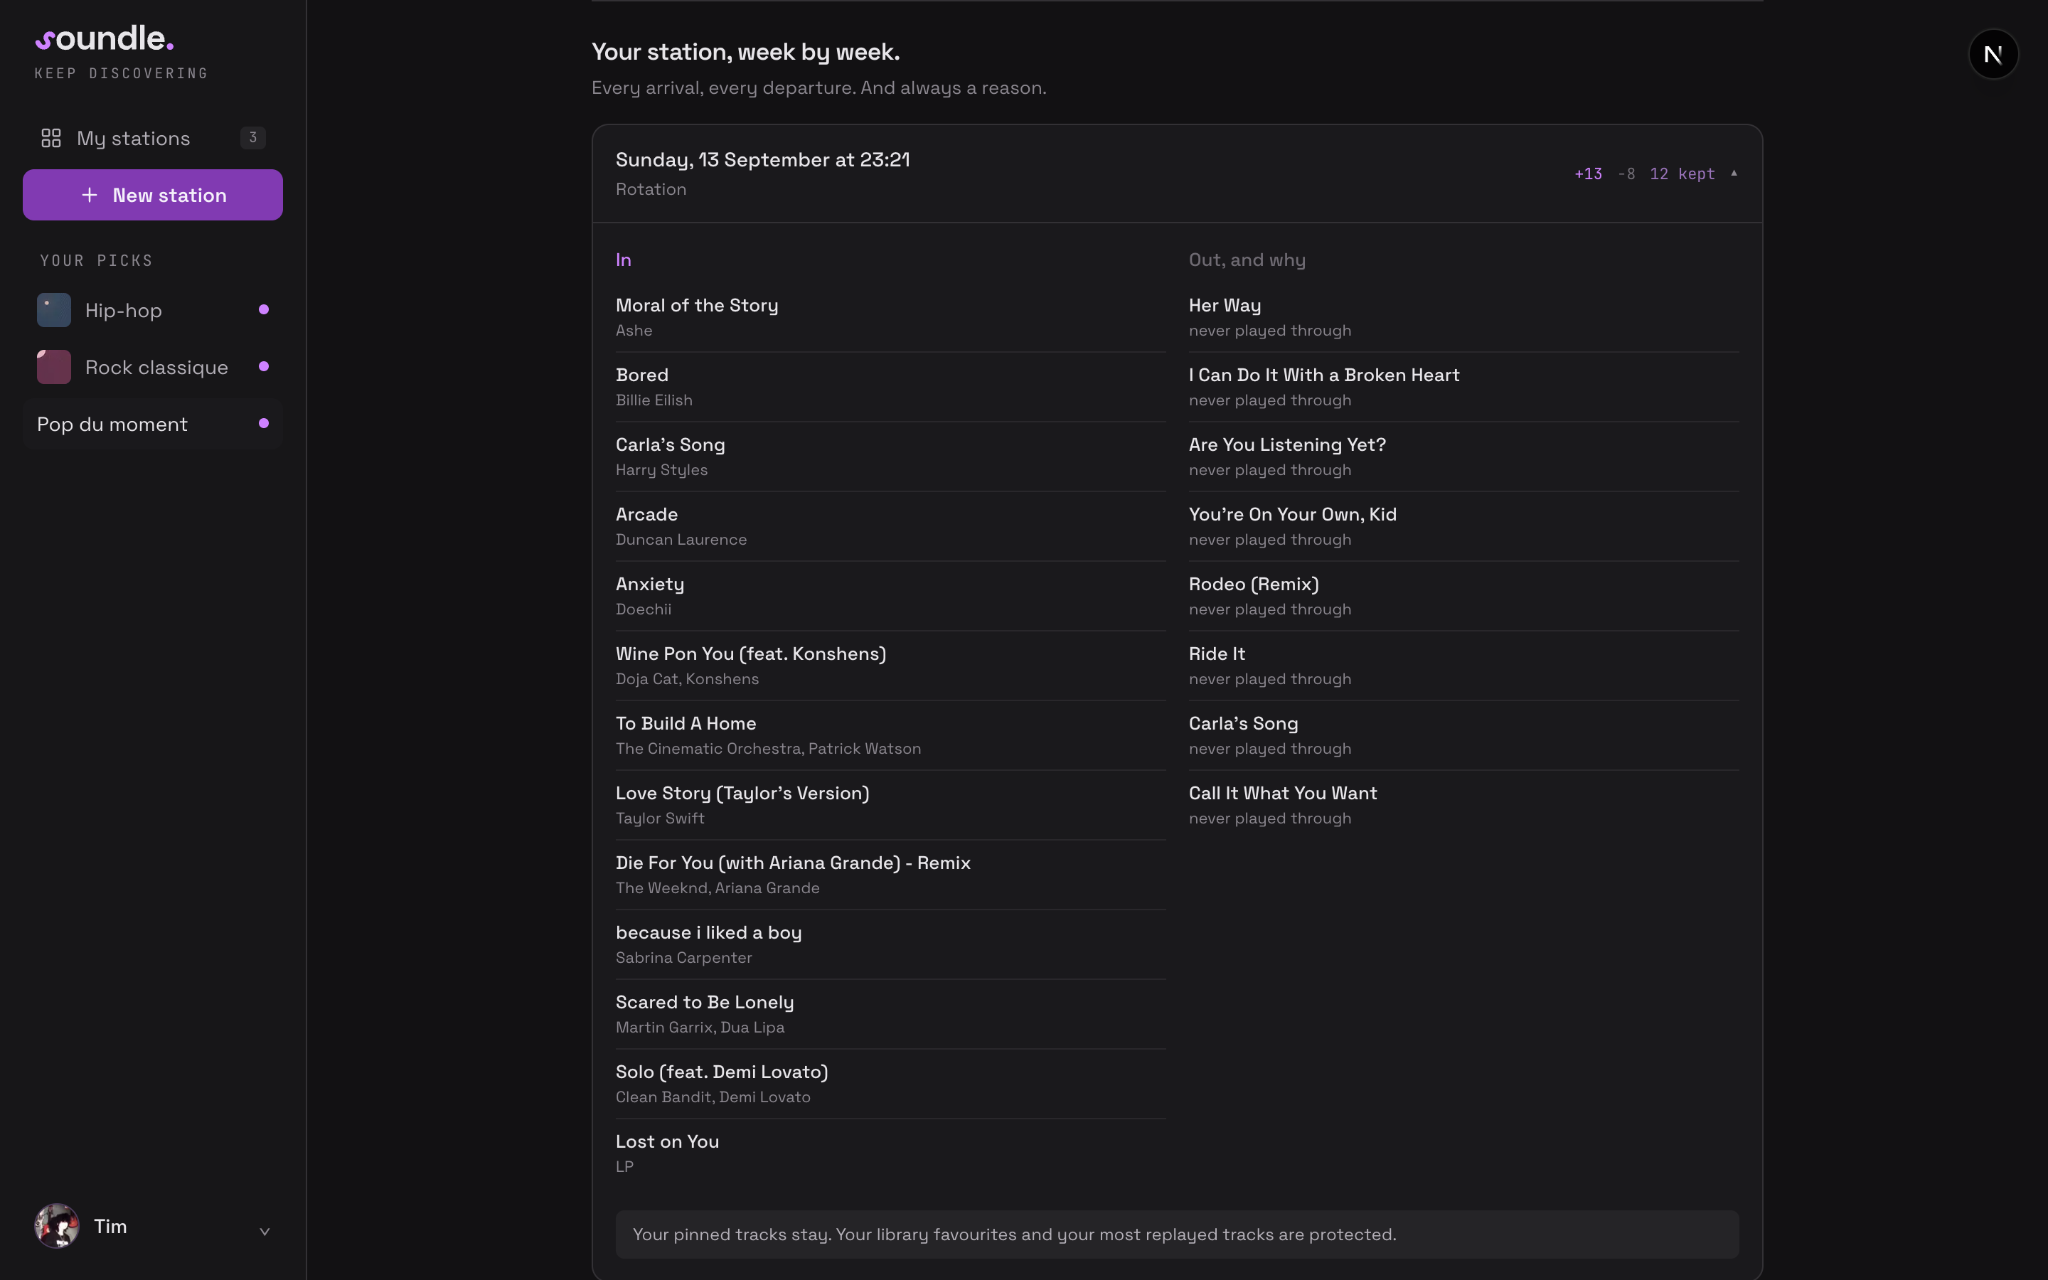The height and width of the screenshot is (1280, 2048).
Task: Click Wine Pon You (feat. Konshens)
Action: tap(751, 654)
